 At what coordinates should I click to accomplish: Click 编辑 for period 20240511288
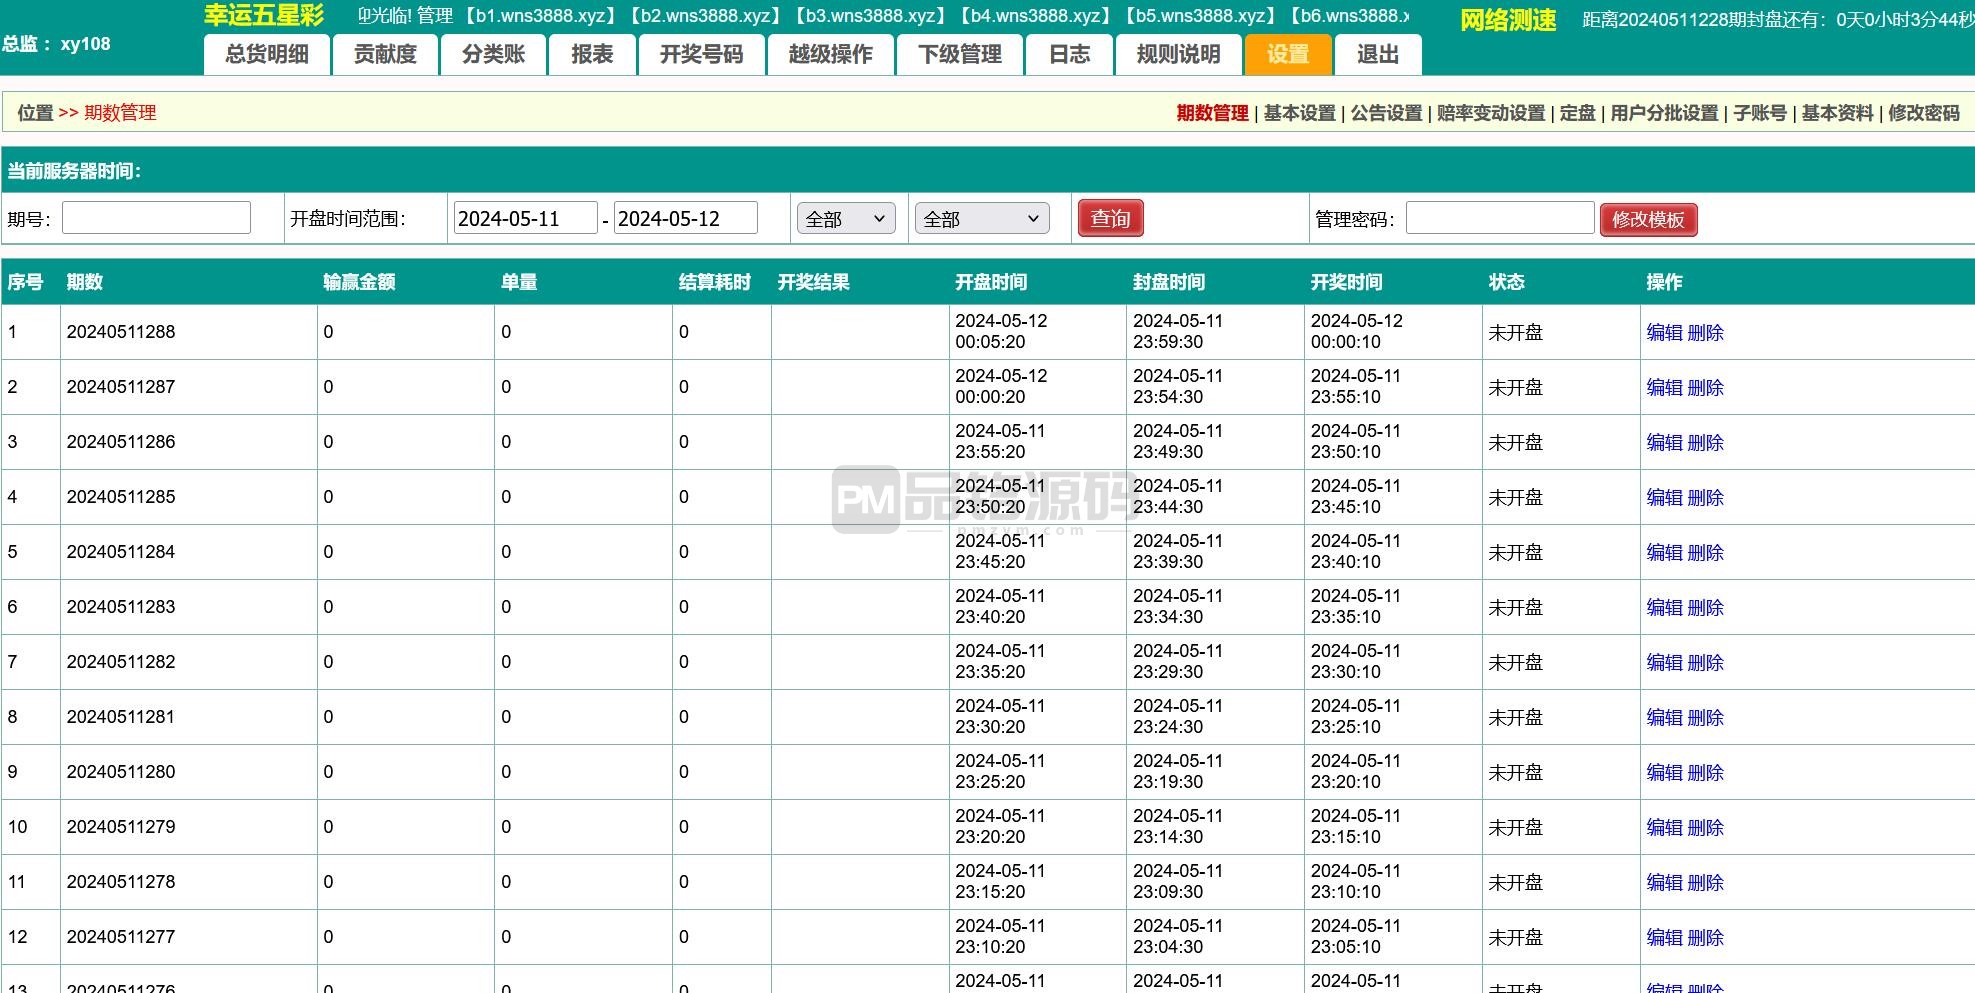(1664, 333)
